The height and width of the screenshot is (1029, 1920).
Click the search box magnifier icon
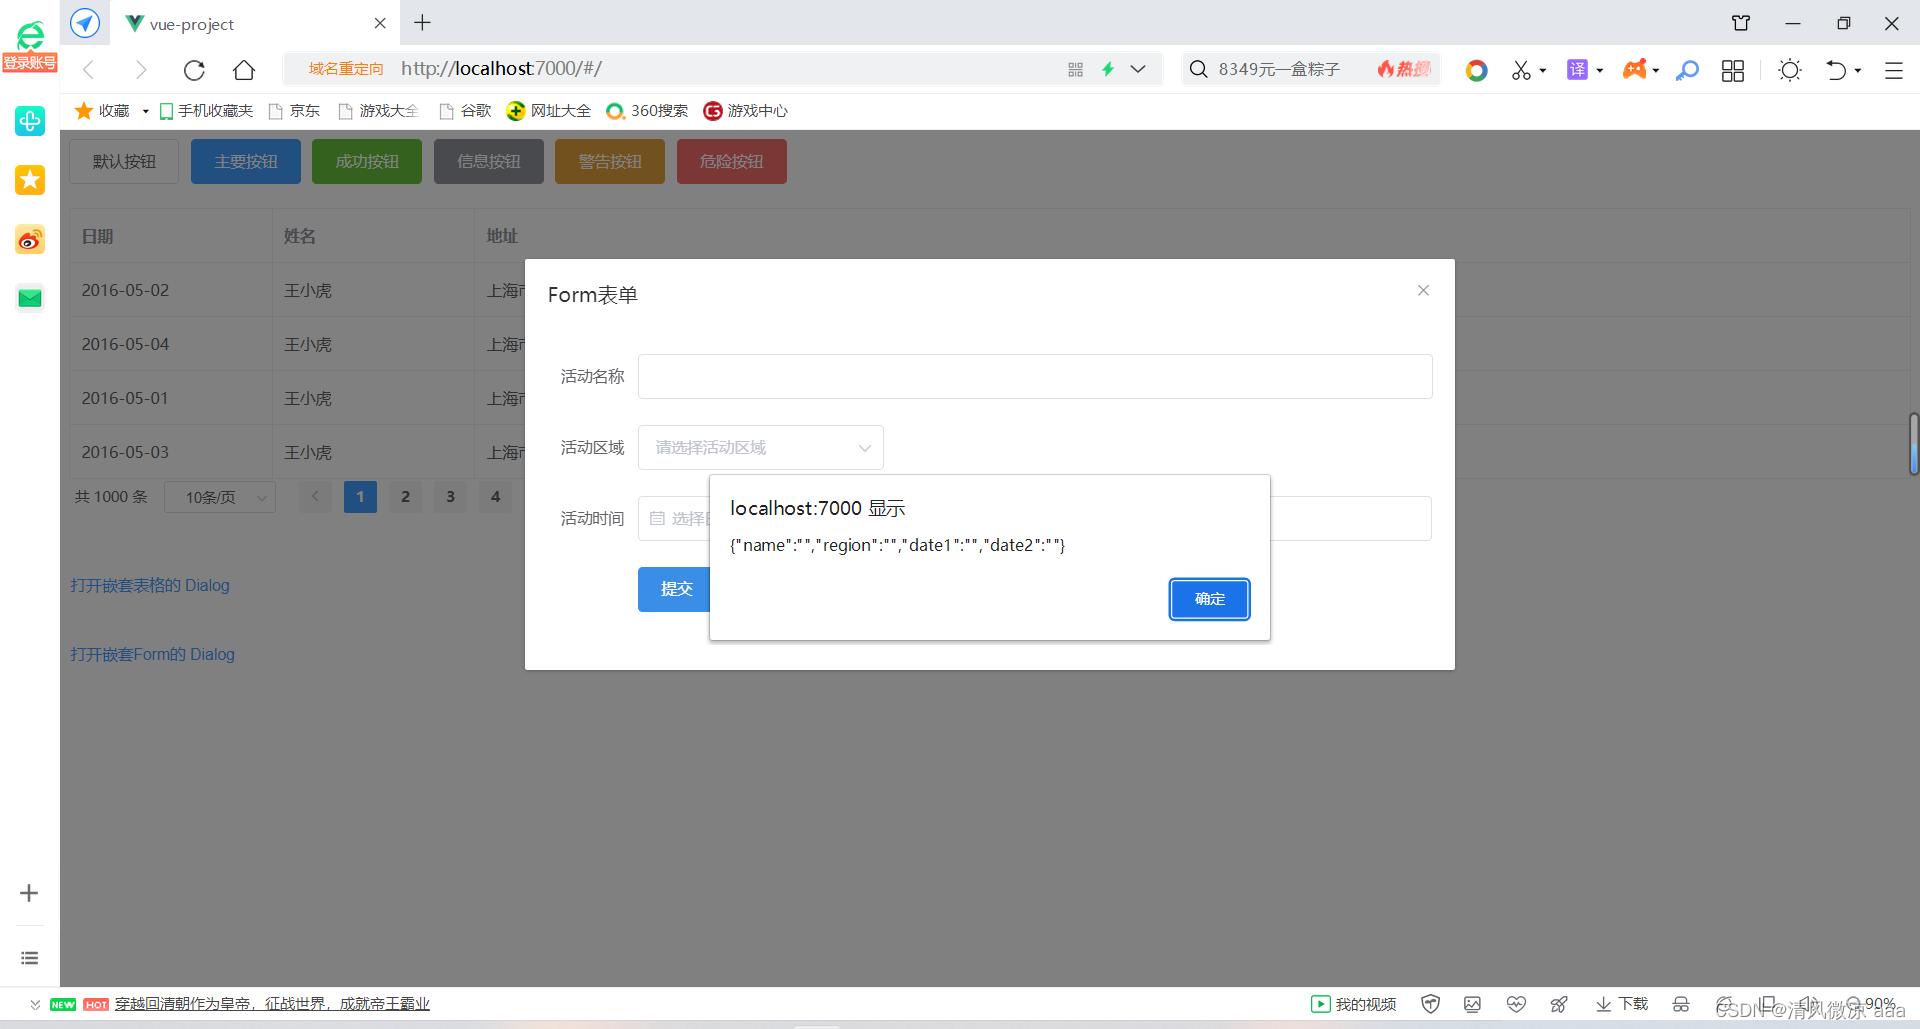coord(1198,69)
